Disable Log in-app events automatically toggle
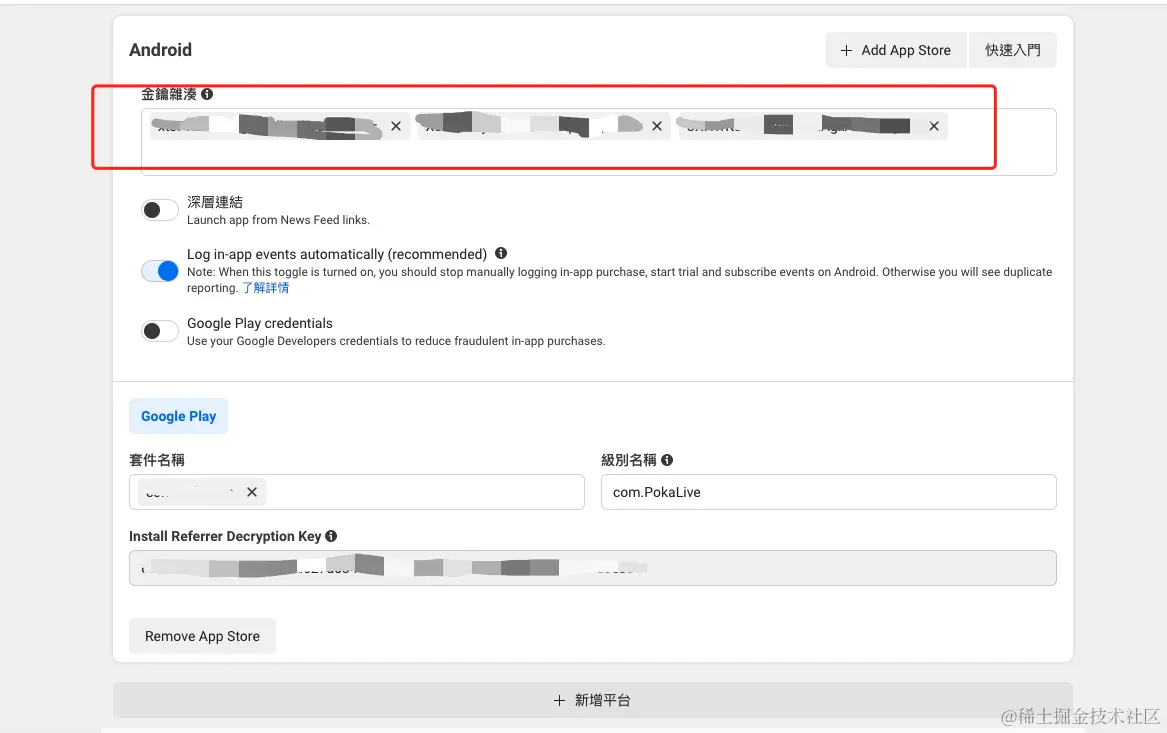This screenshot has width=1167, height=733. 160,271
